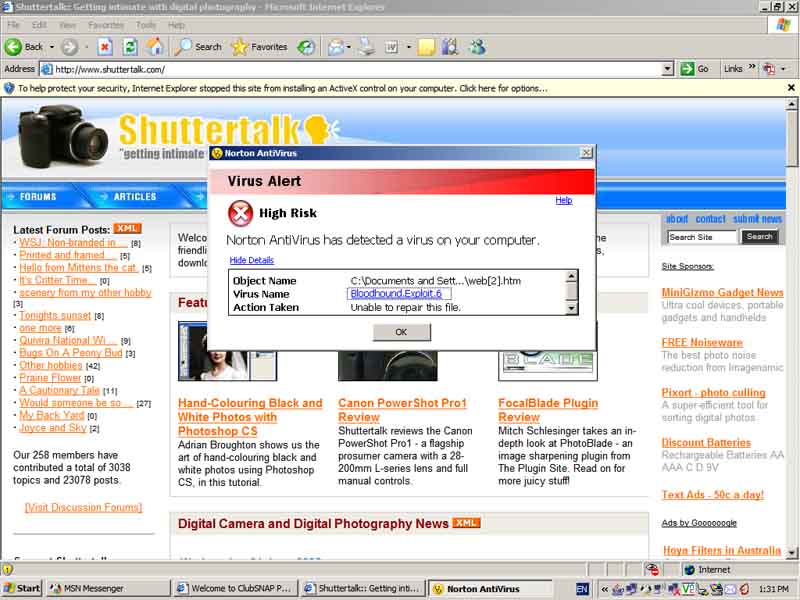This screenshot has width=800, height=600.
Task: Click the red swirl tray icon beside the clock
Action: pyautogui.click(x=744, y=589)
